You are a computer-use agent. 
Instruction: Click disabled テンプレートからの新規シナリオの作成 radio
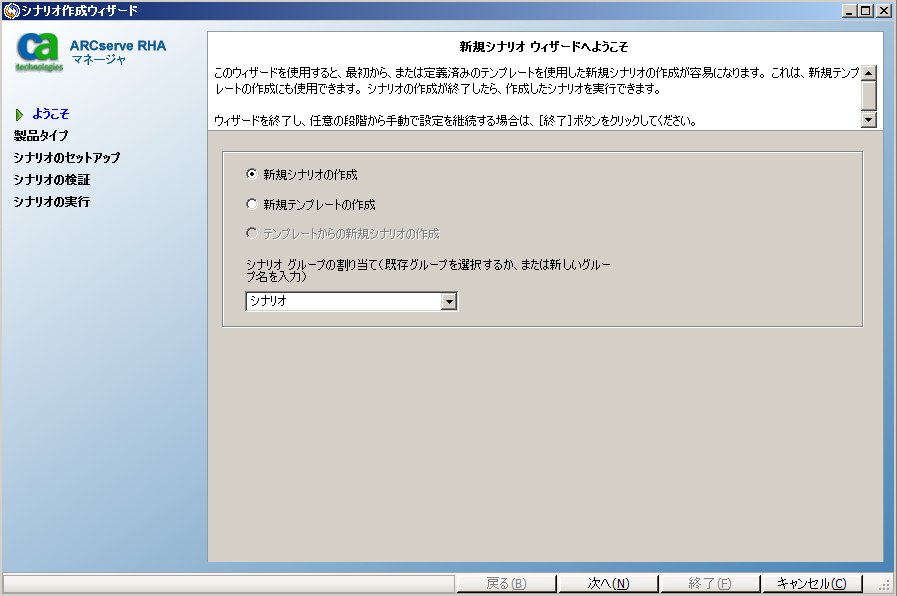(x=252, y=233)
